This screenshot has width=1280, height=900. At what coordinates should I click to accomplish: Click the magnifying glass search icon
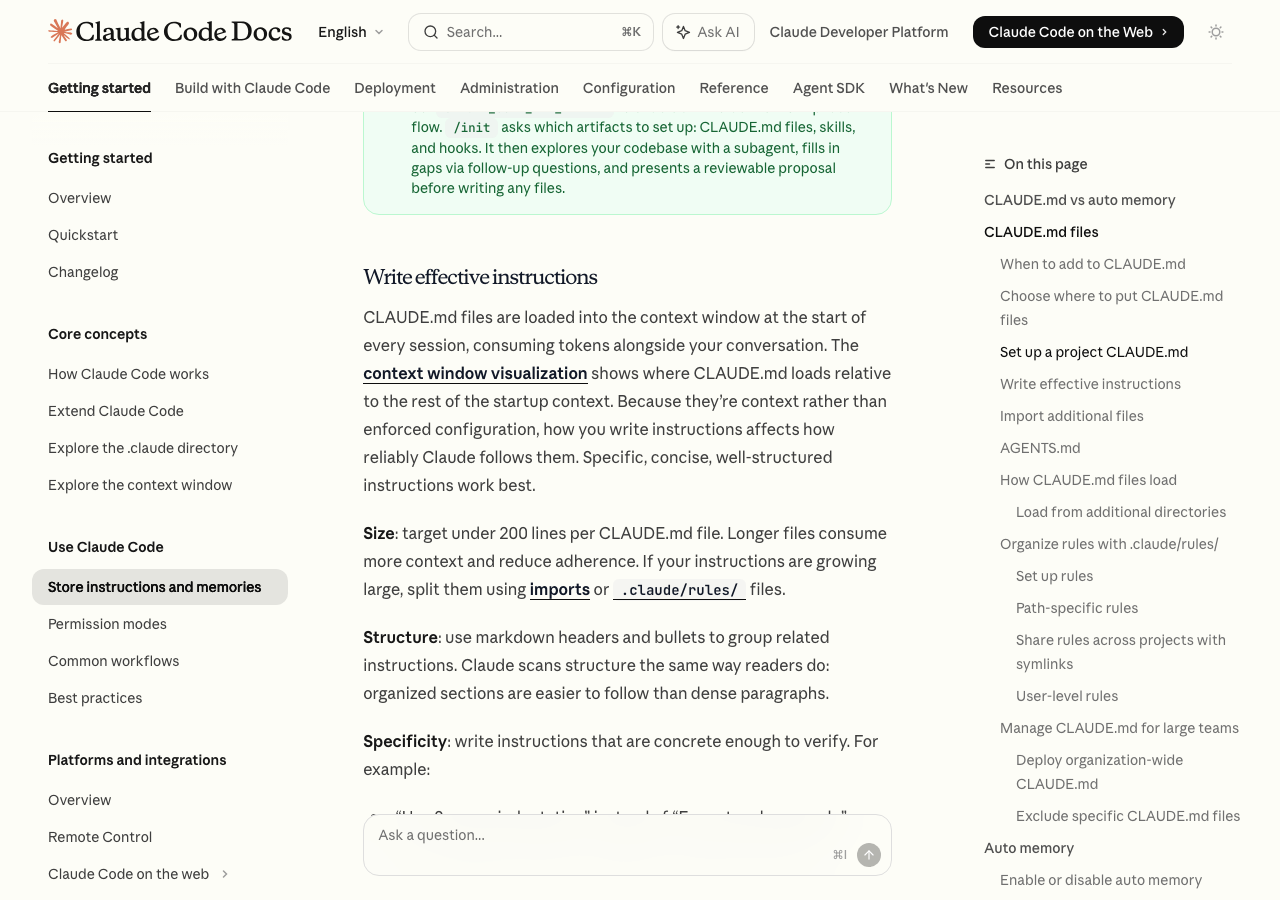point(431,32)
